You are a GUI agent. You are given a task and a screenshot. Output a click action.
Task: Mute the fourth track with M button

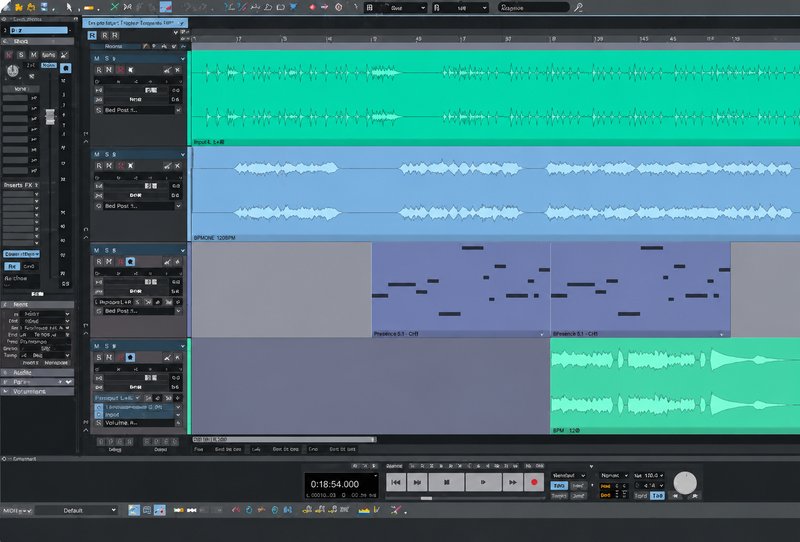click(97, 346)
